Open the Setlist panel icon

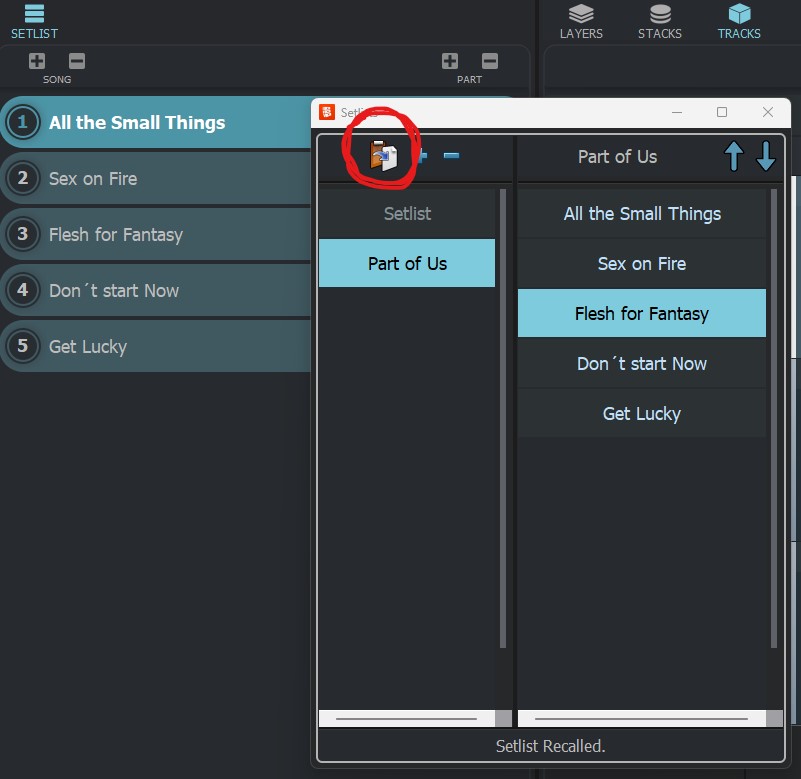(x=34, y=21)
